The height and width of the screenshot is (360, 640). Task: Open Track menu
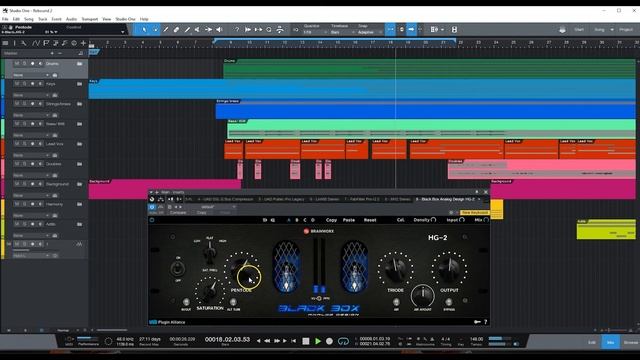coord(42,19)
